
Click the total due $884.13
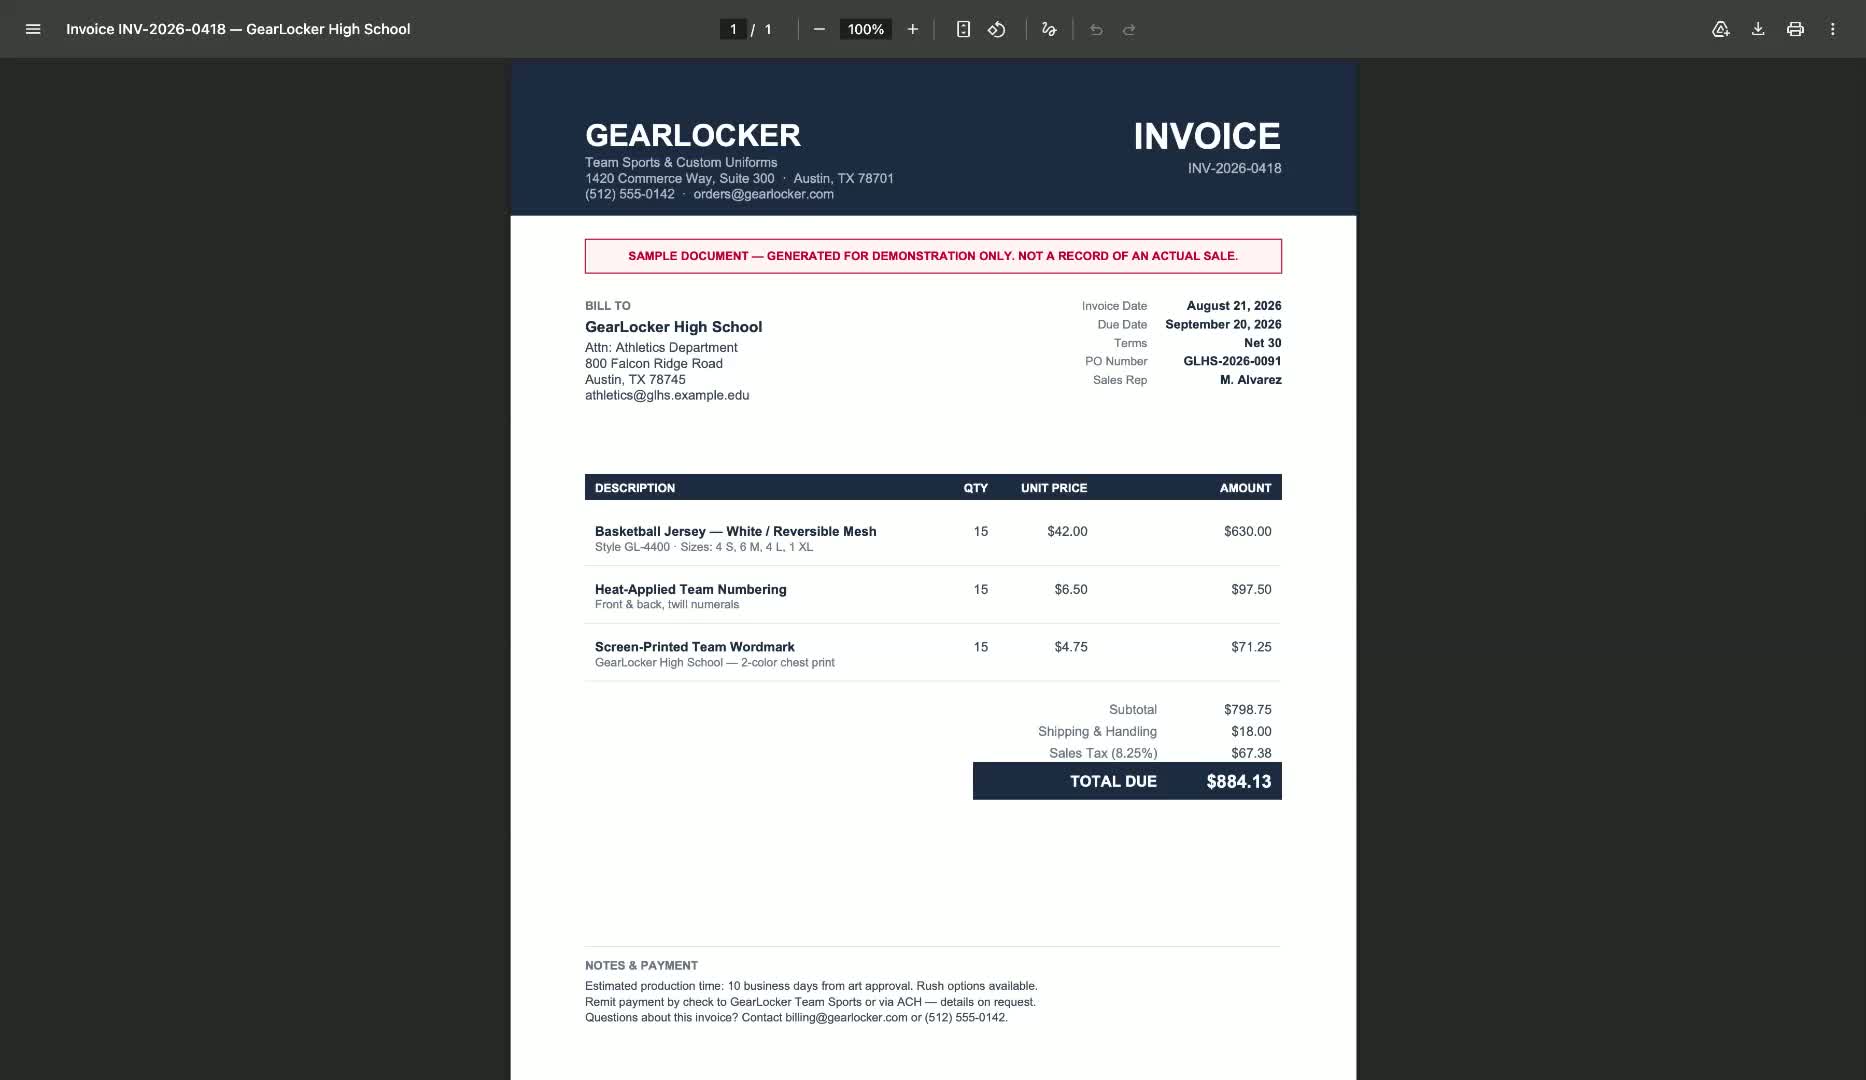coord(1239,782)
